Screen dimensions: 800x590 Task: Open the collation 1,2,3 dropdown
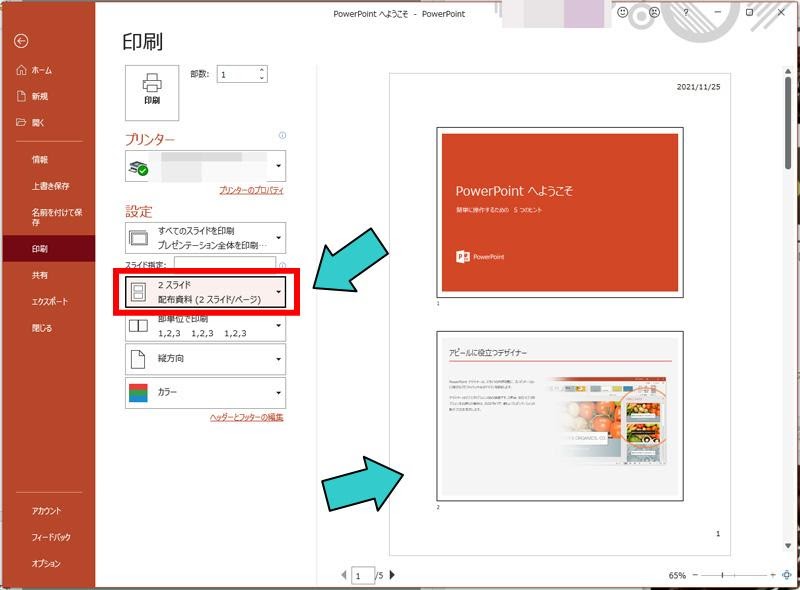point(205,327)
